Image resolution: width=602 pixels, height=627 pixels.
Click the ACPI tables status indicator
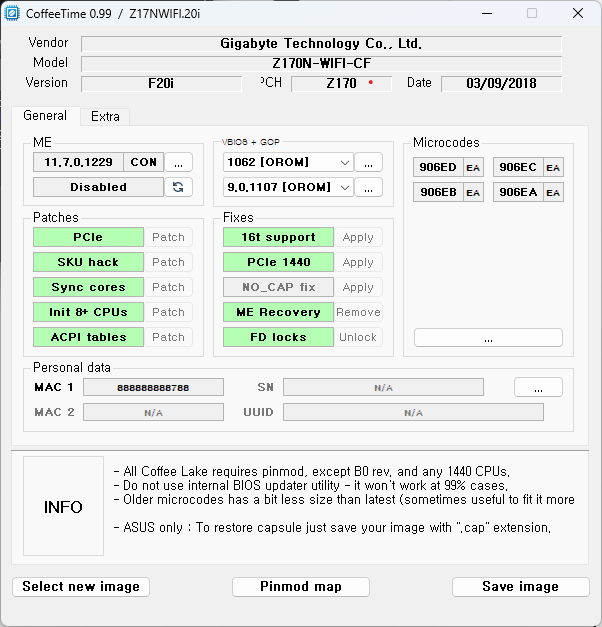88,337
